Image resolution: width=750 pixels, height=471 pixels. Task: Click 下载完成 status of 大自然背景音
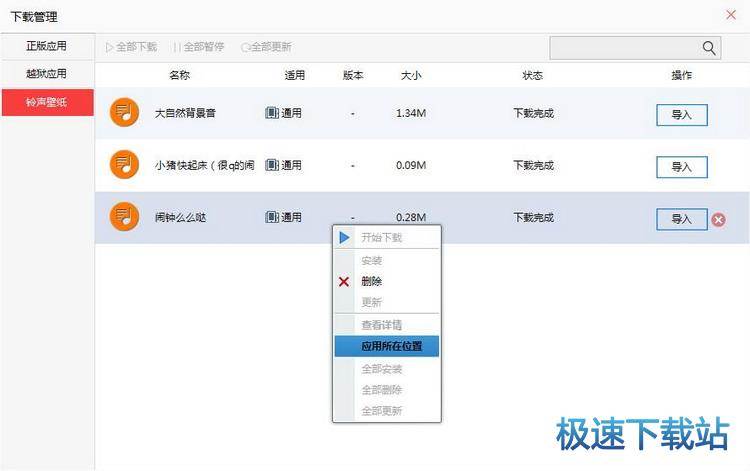click(533, 113)
